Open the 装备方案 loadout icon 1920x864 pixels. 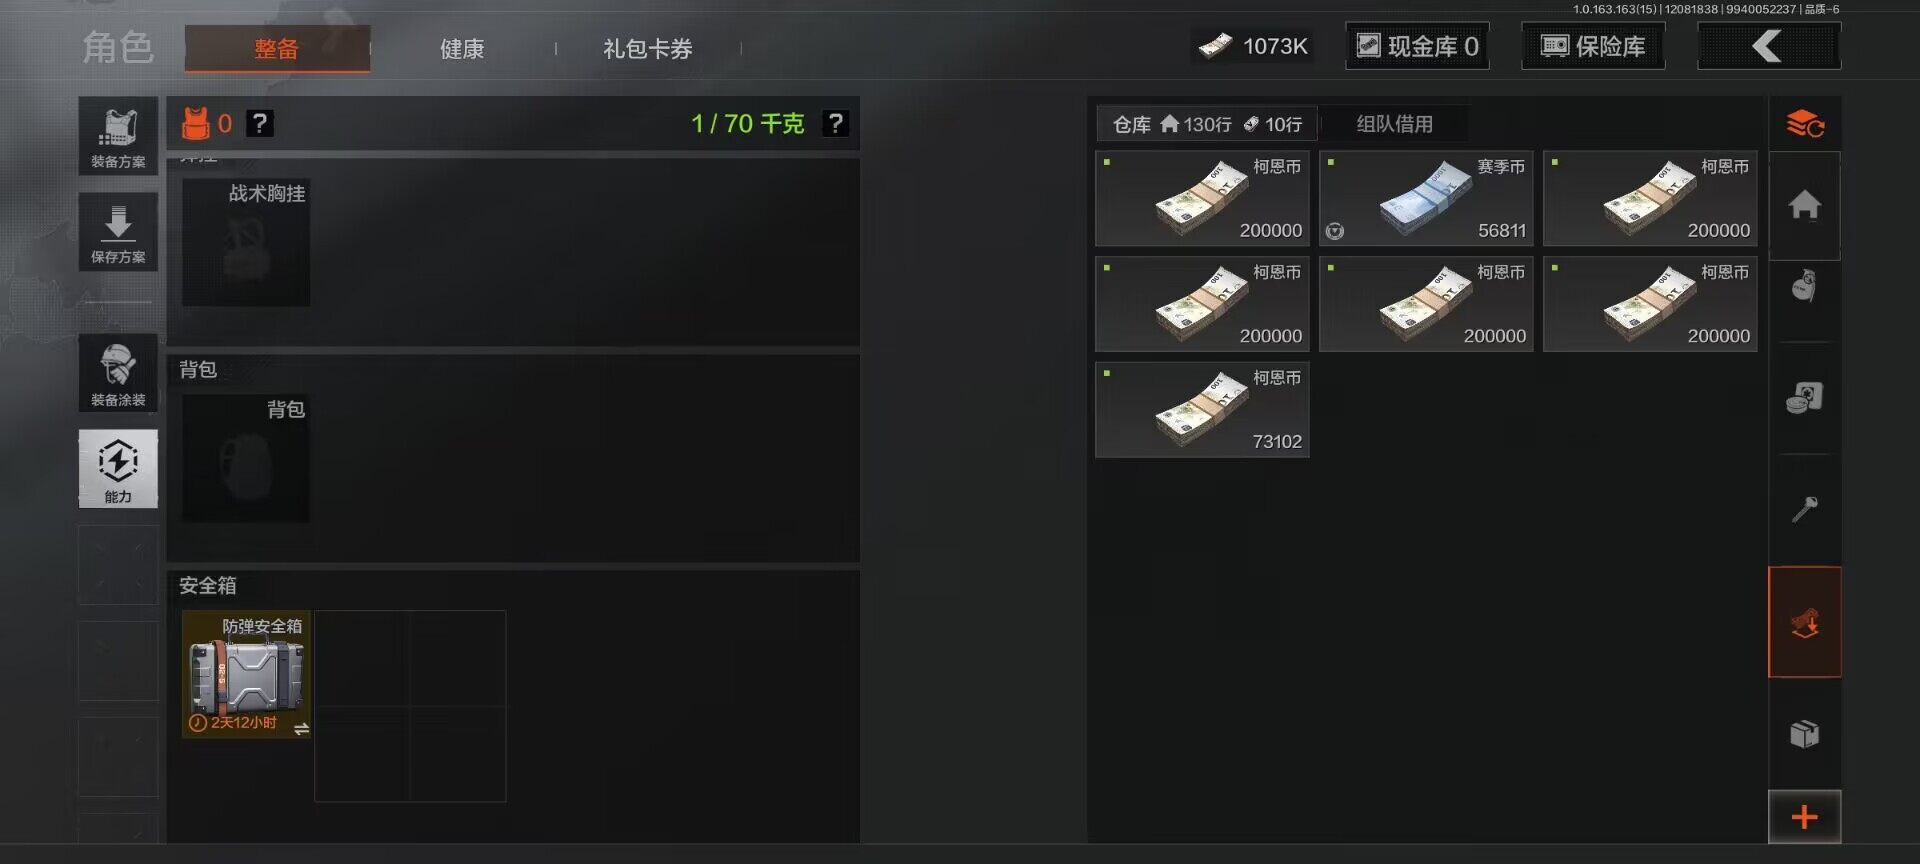(118, 136)
